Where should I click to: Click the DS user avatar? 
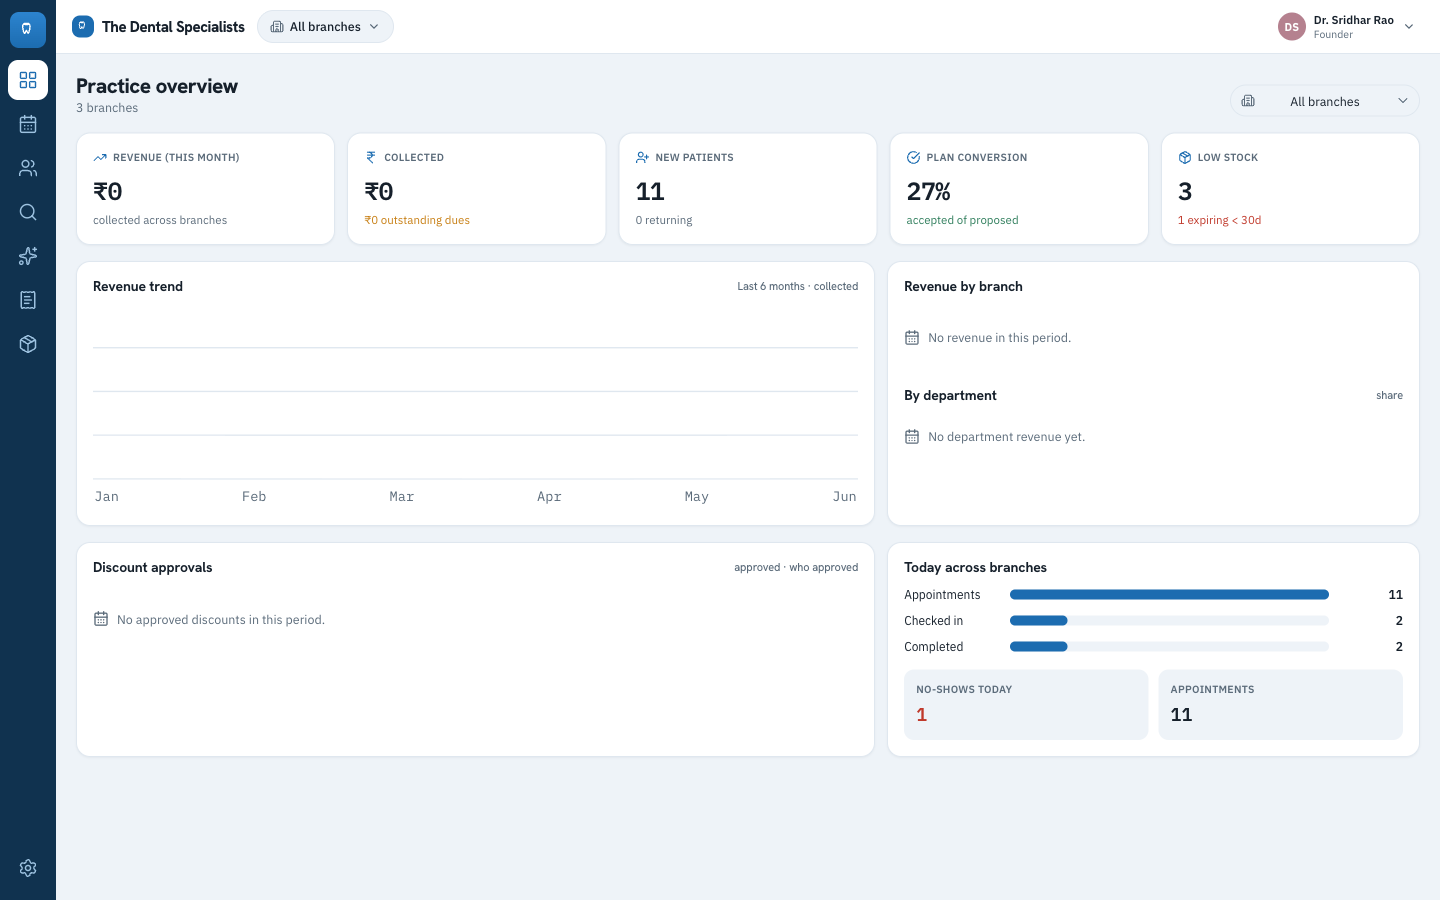(x=1292, y=27)
